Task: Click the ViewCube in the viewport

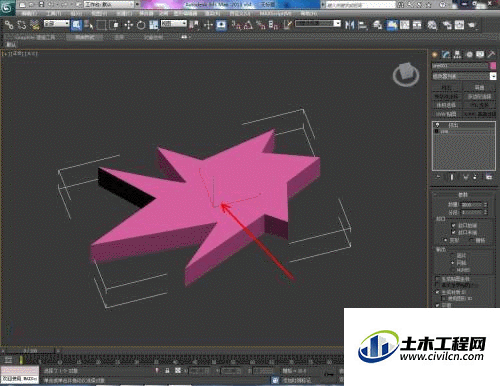Action: click(x=406, y=75)
